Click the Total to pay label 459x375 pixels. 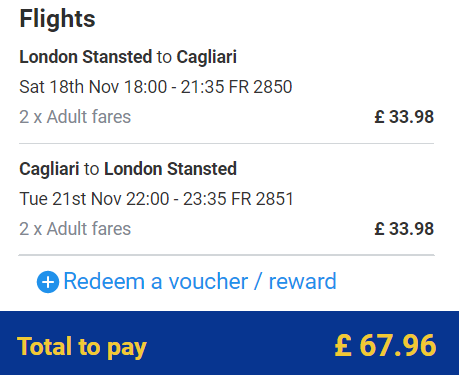coord(82,347)
